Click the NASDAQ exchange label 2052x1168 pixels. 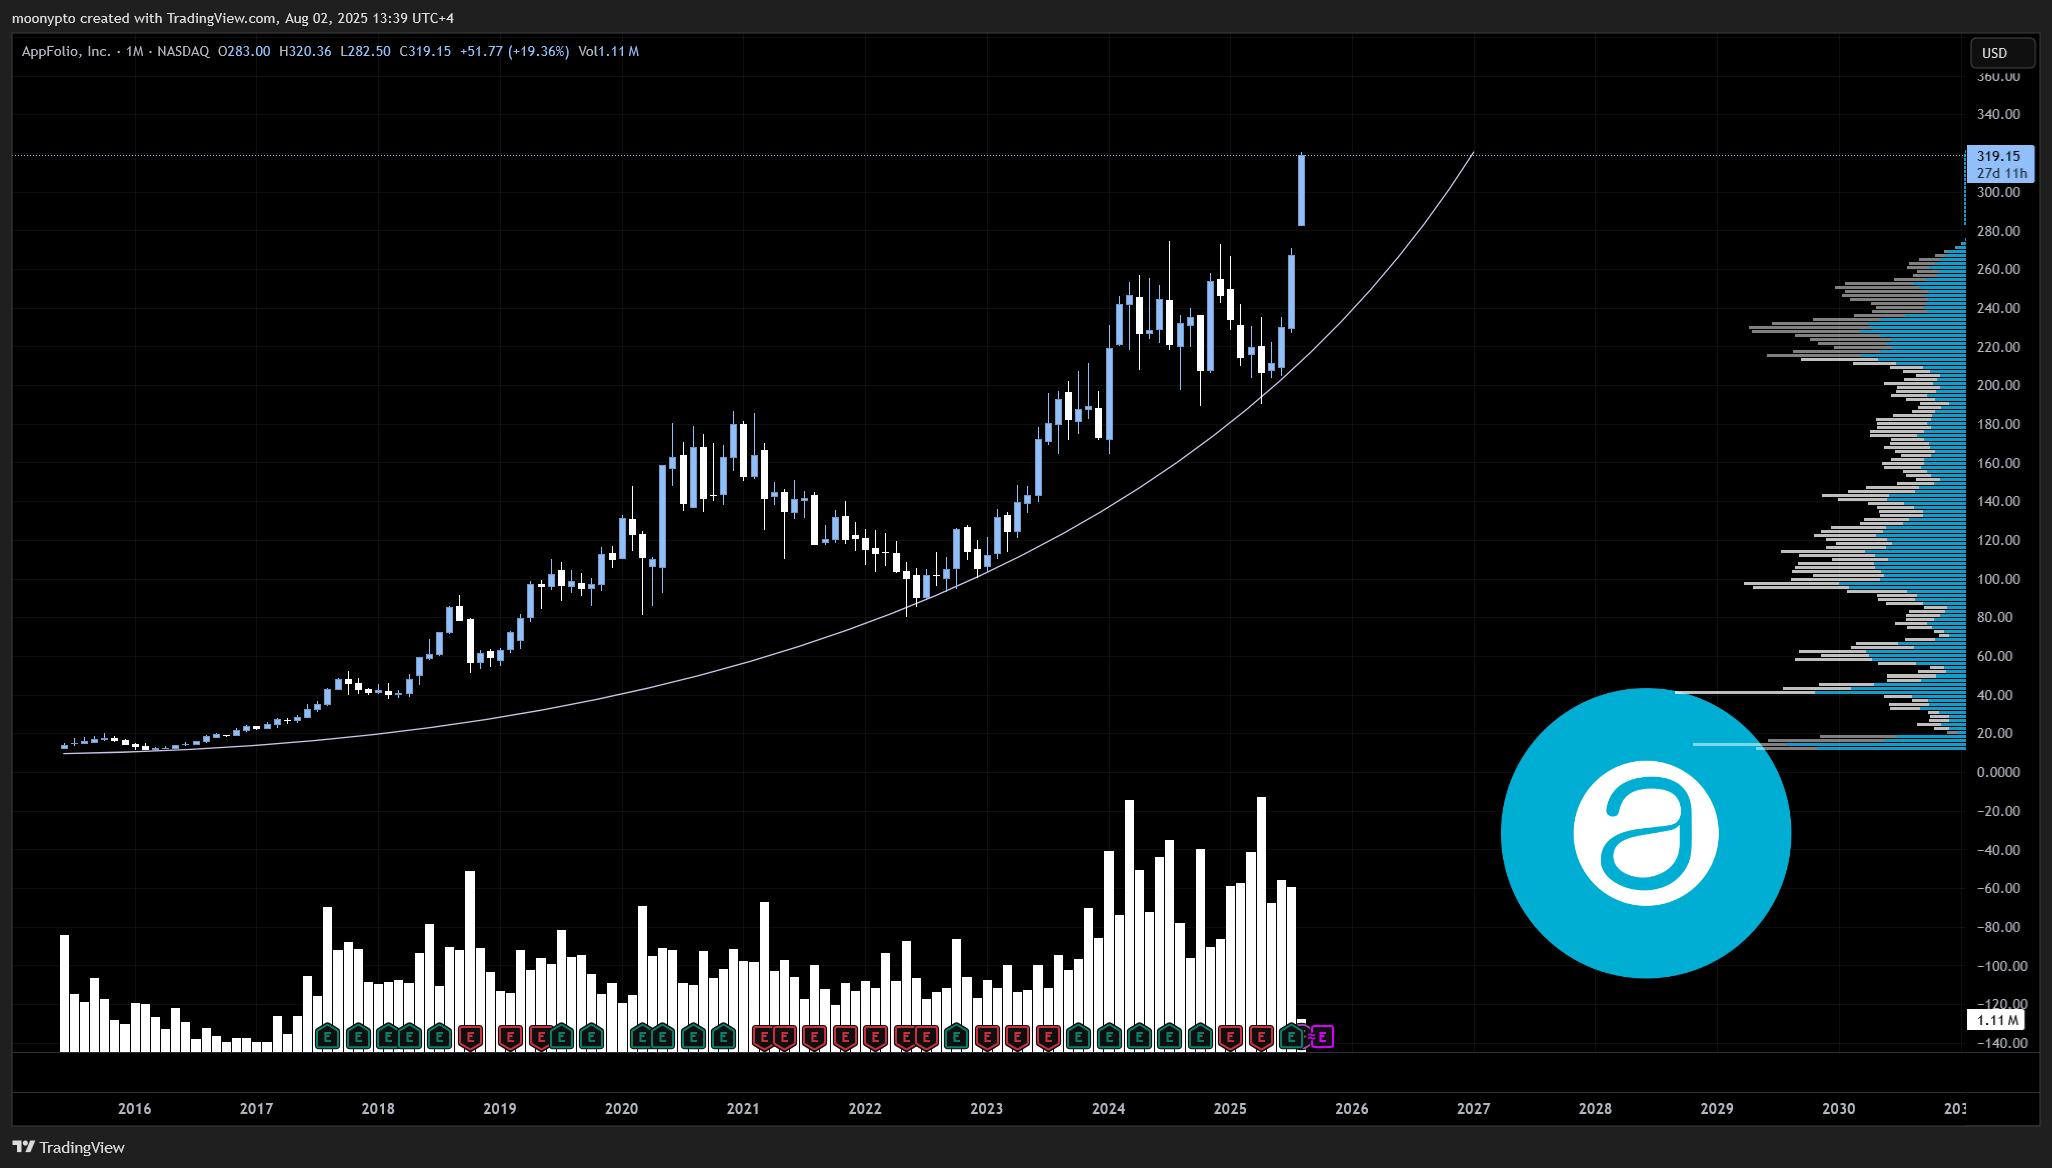click(x=183, y=51)
